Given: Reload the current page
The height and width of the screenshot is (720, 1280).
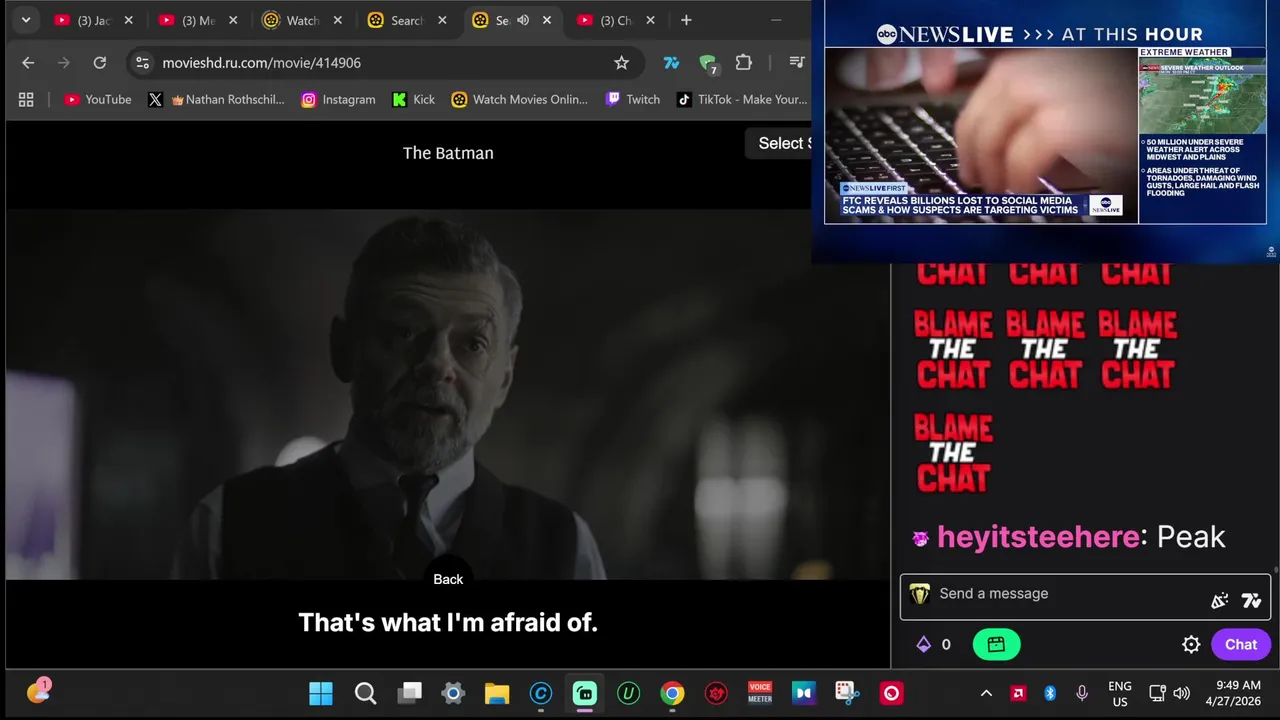Looking at the screenshot, I should tap(100, 63).
